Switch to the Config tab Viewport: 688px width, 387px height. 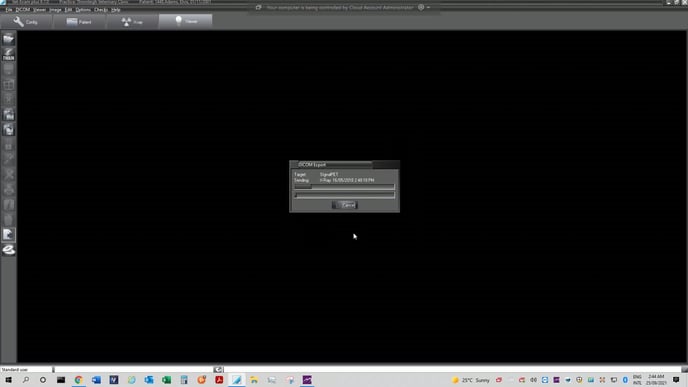pyautogui.click(x=26, y=22)
